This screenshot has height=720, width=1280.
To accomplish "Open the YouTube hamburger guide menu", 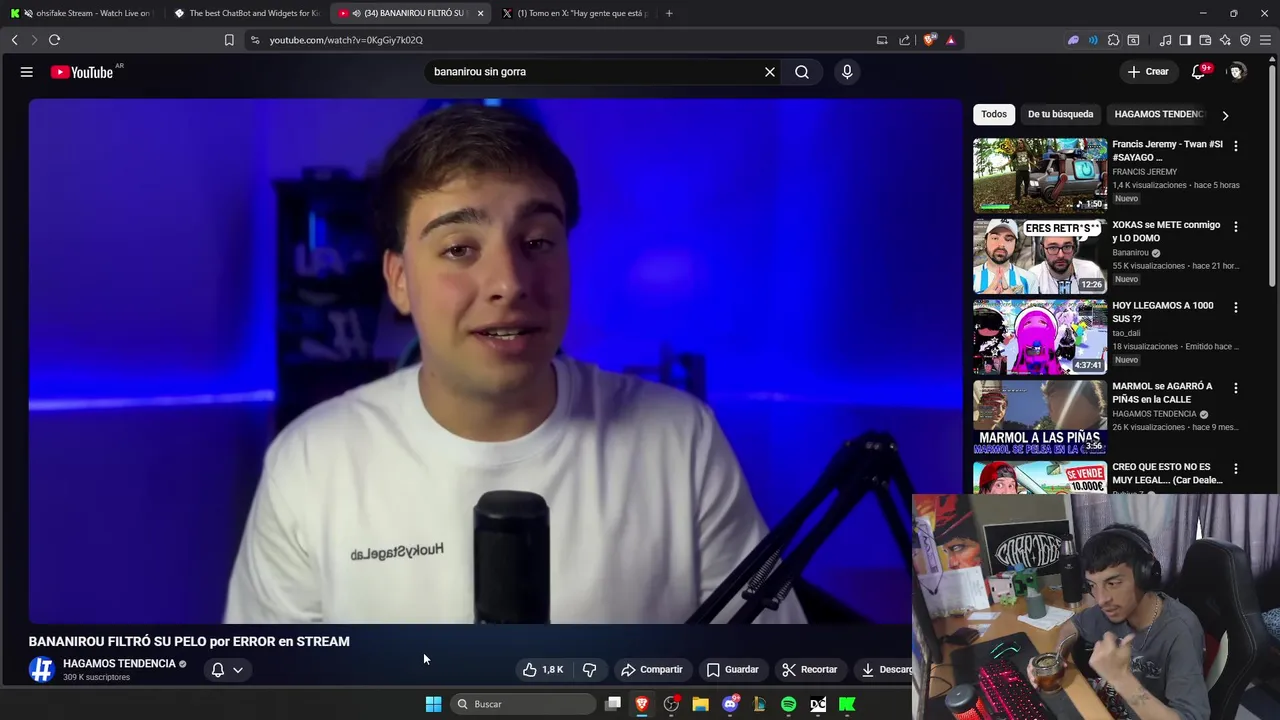I will [x=27, y=72].
